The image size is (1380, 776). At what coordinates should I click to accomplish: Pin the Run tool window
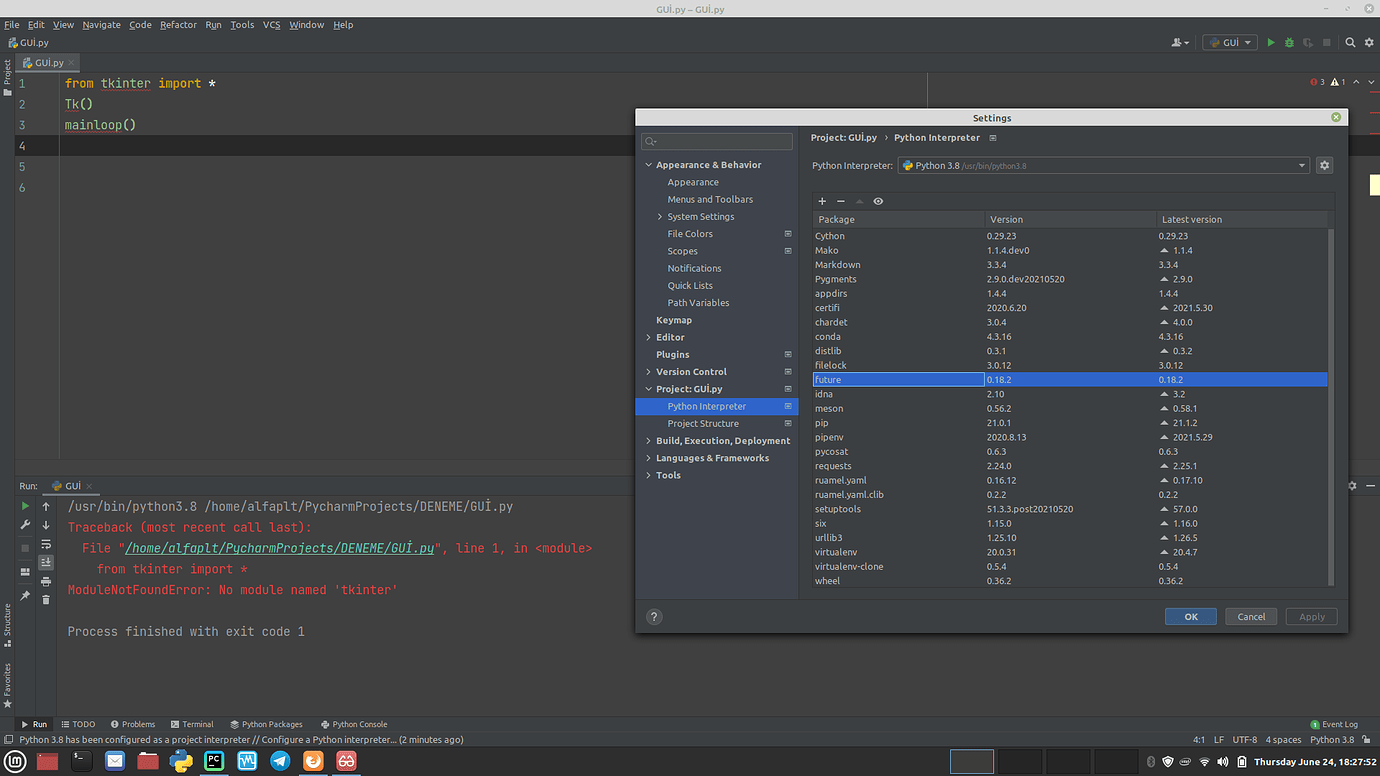pyautogui.click(x=25, y=593)
